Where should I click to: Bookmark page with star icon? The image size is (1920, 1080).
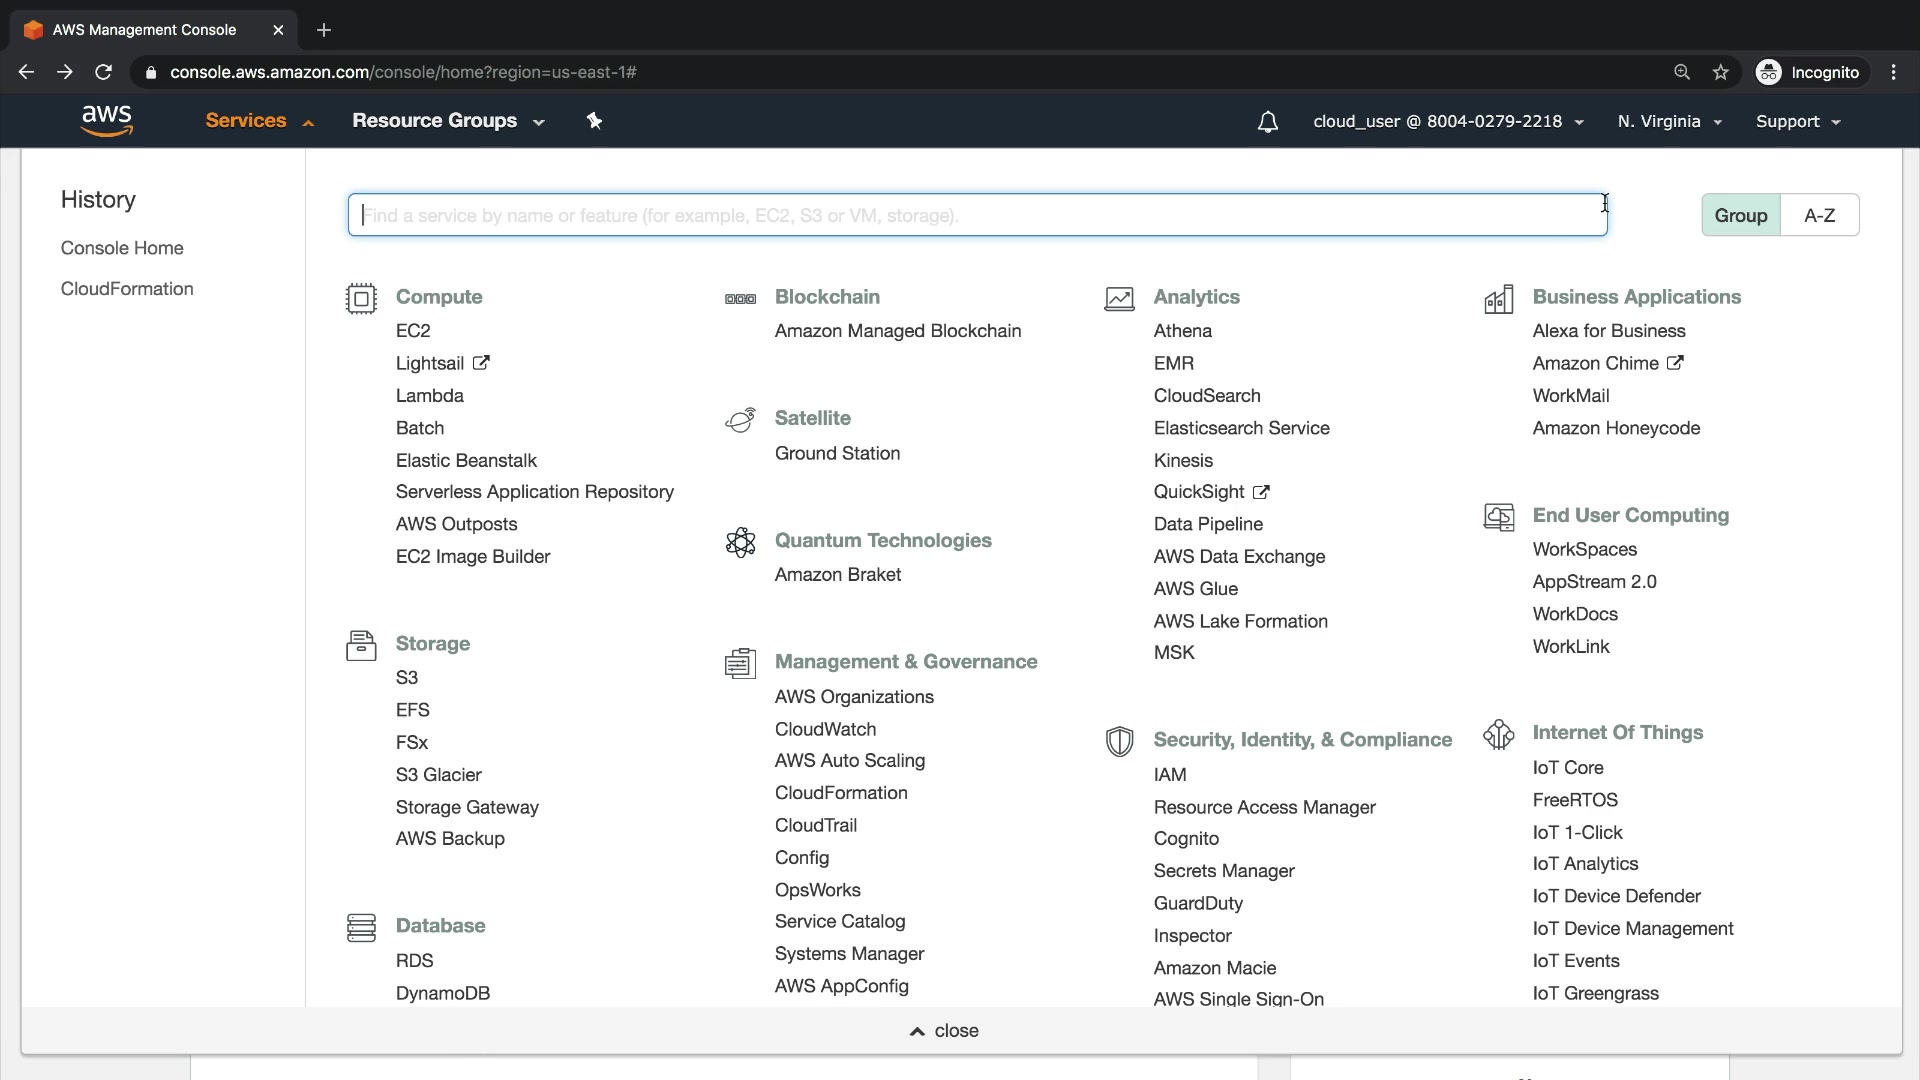[x=1720, y=72]
